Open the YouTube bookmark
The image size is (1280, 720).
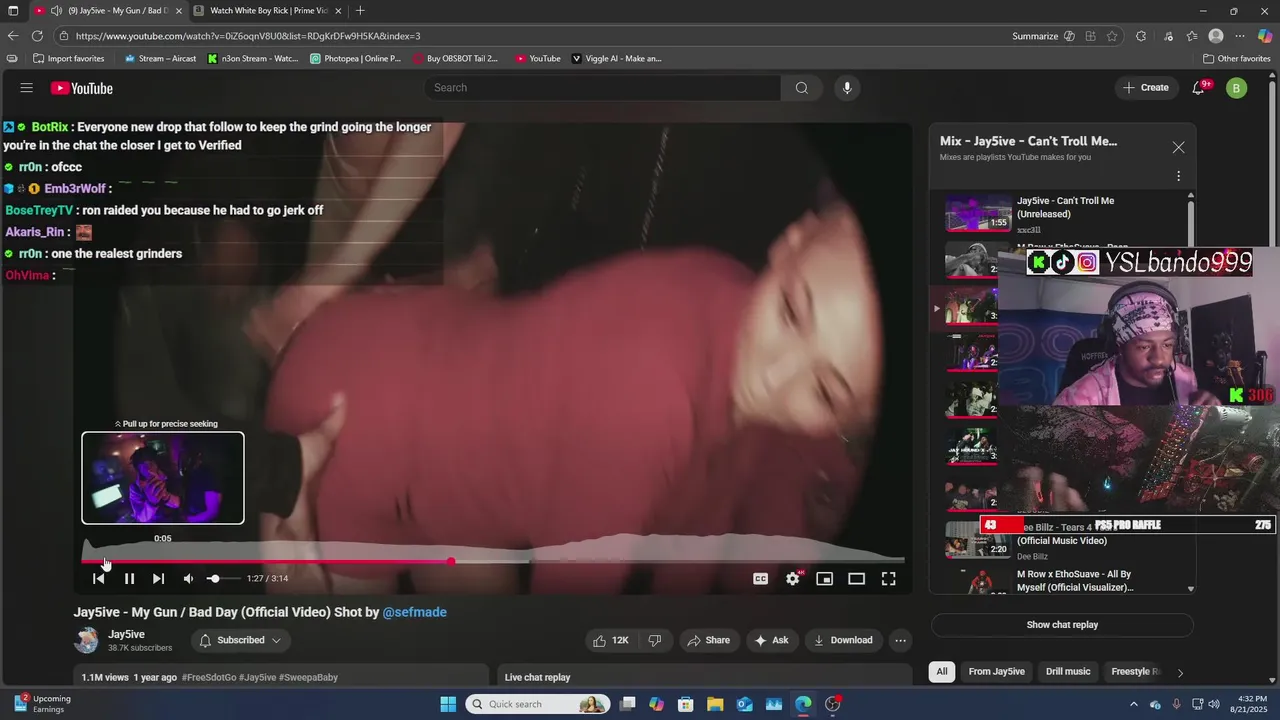coord(538,59)
